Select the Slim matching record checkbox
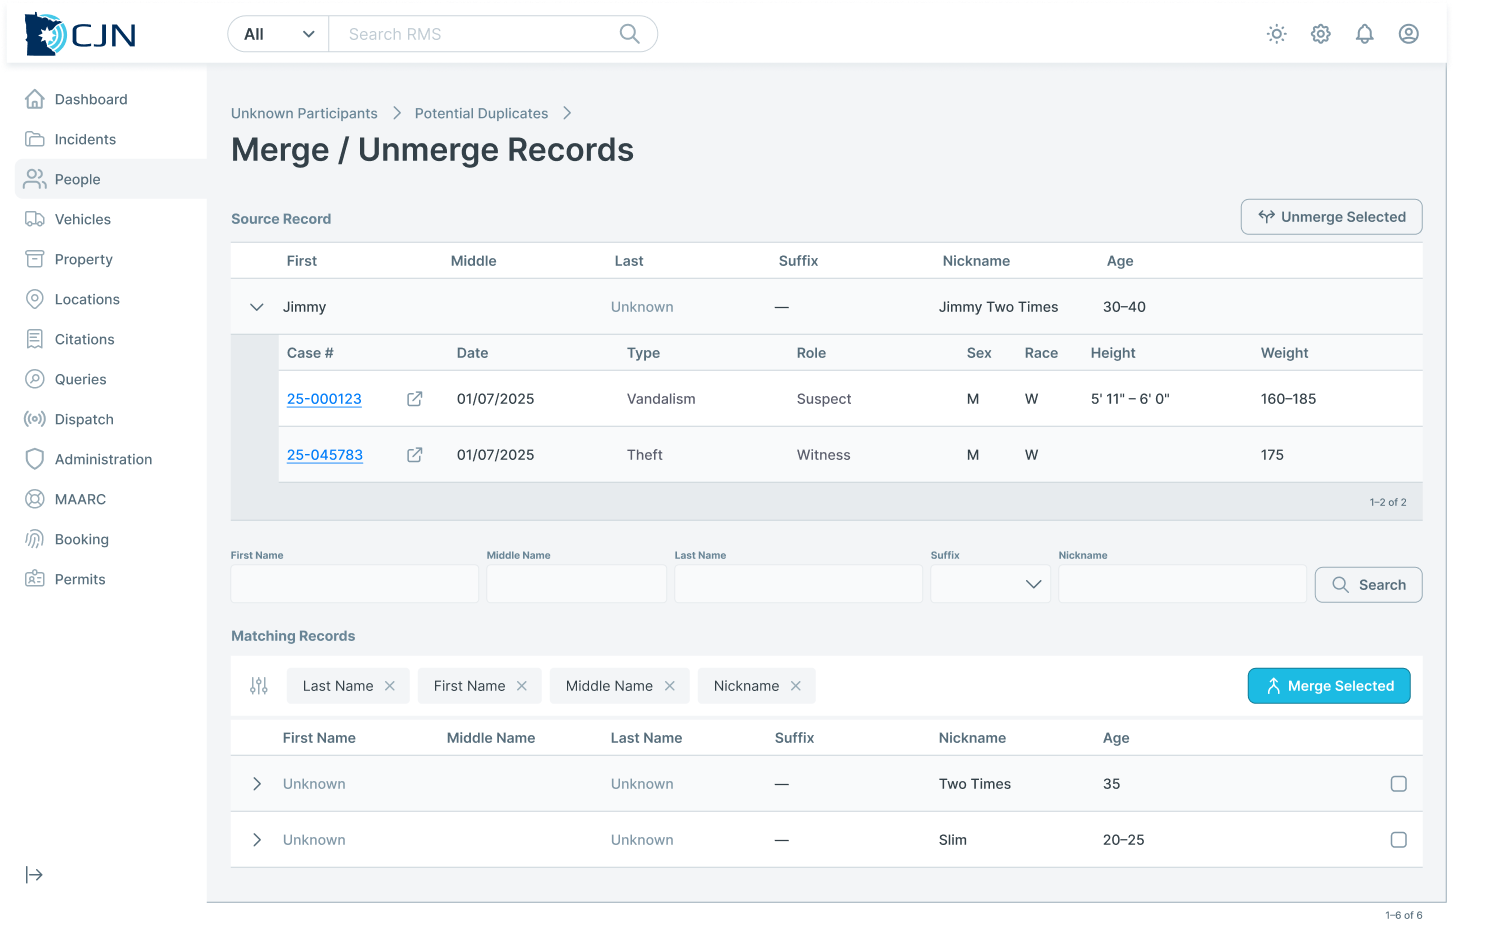 (1399, 840)
